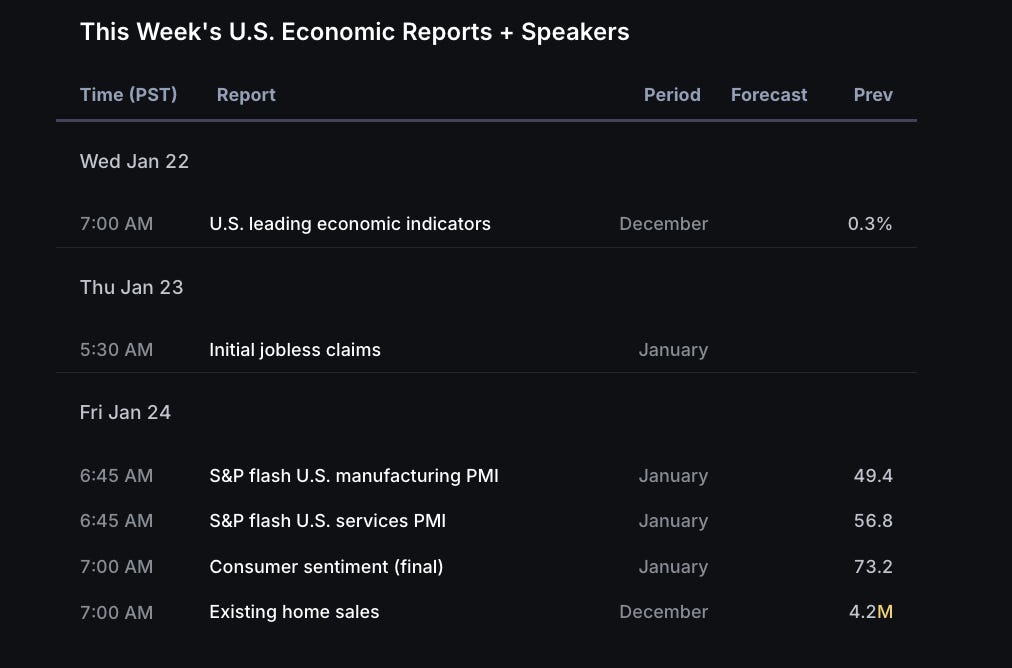The width and height of the screenshot is (1012, 668).
Task: Click the 56.8 previous value
Action: [873, 521]
